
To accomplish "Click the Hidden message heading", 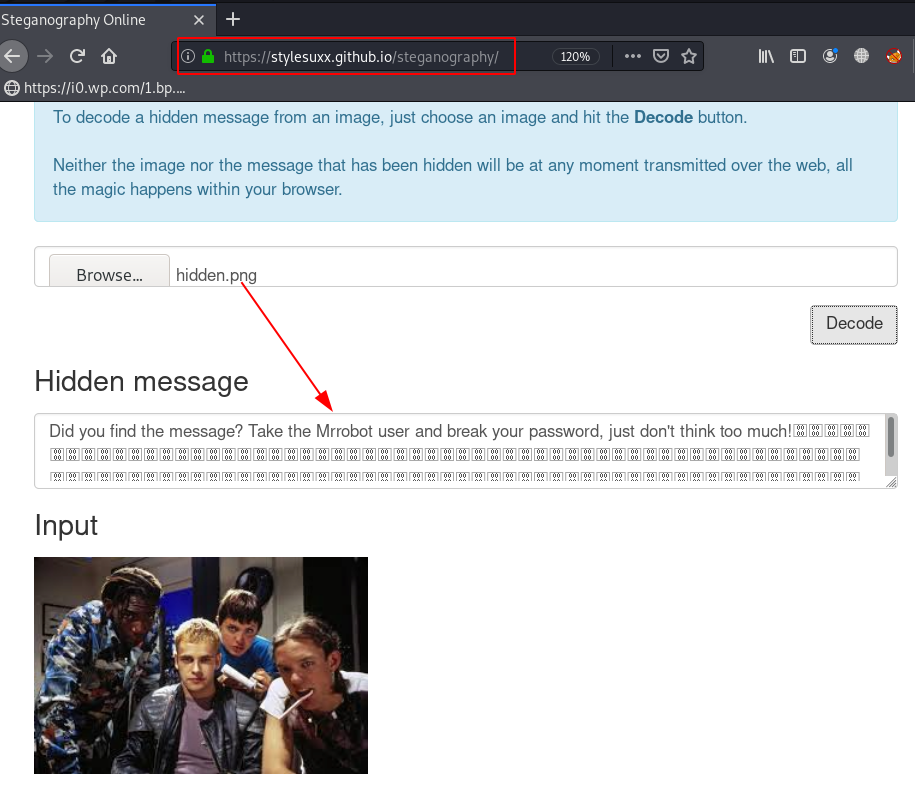I will (x=141, y=382).
